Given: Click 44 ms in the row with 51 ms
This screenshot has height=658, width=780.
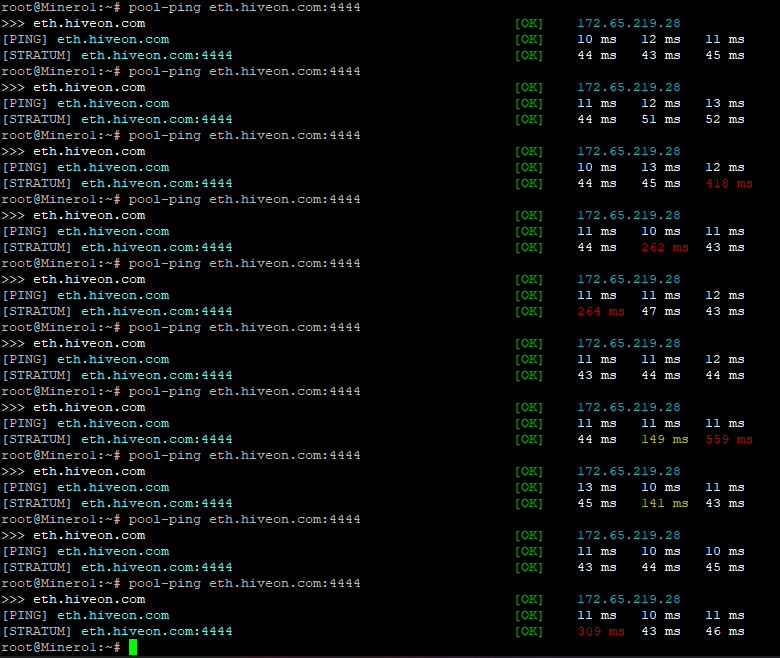Looking at the screenshot, I should click(x=597, y=119).
